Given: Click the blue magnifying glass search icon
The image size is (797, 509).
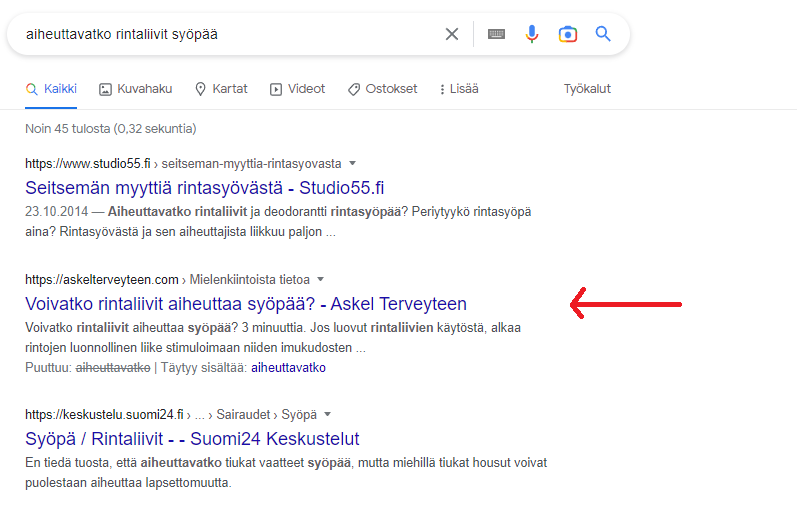Looking at the screenshot, I should click(x=603, y=34).
